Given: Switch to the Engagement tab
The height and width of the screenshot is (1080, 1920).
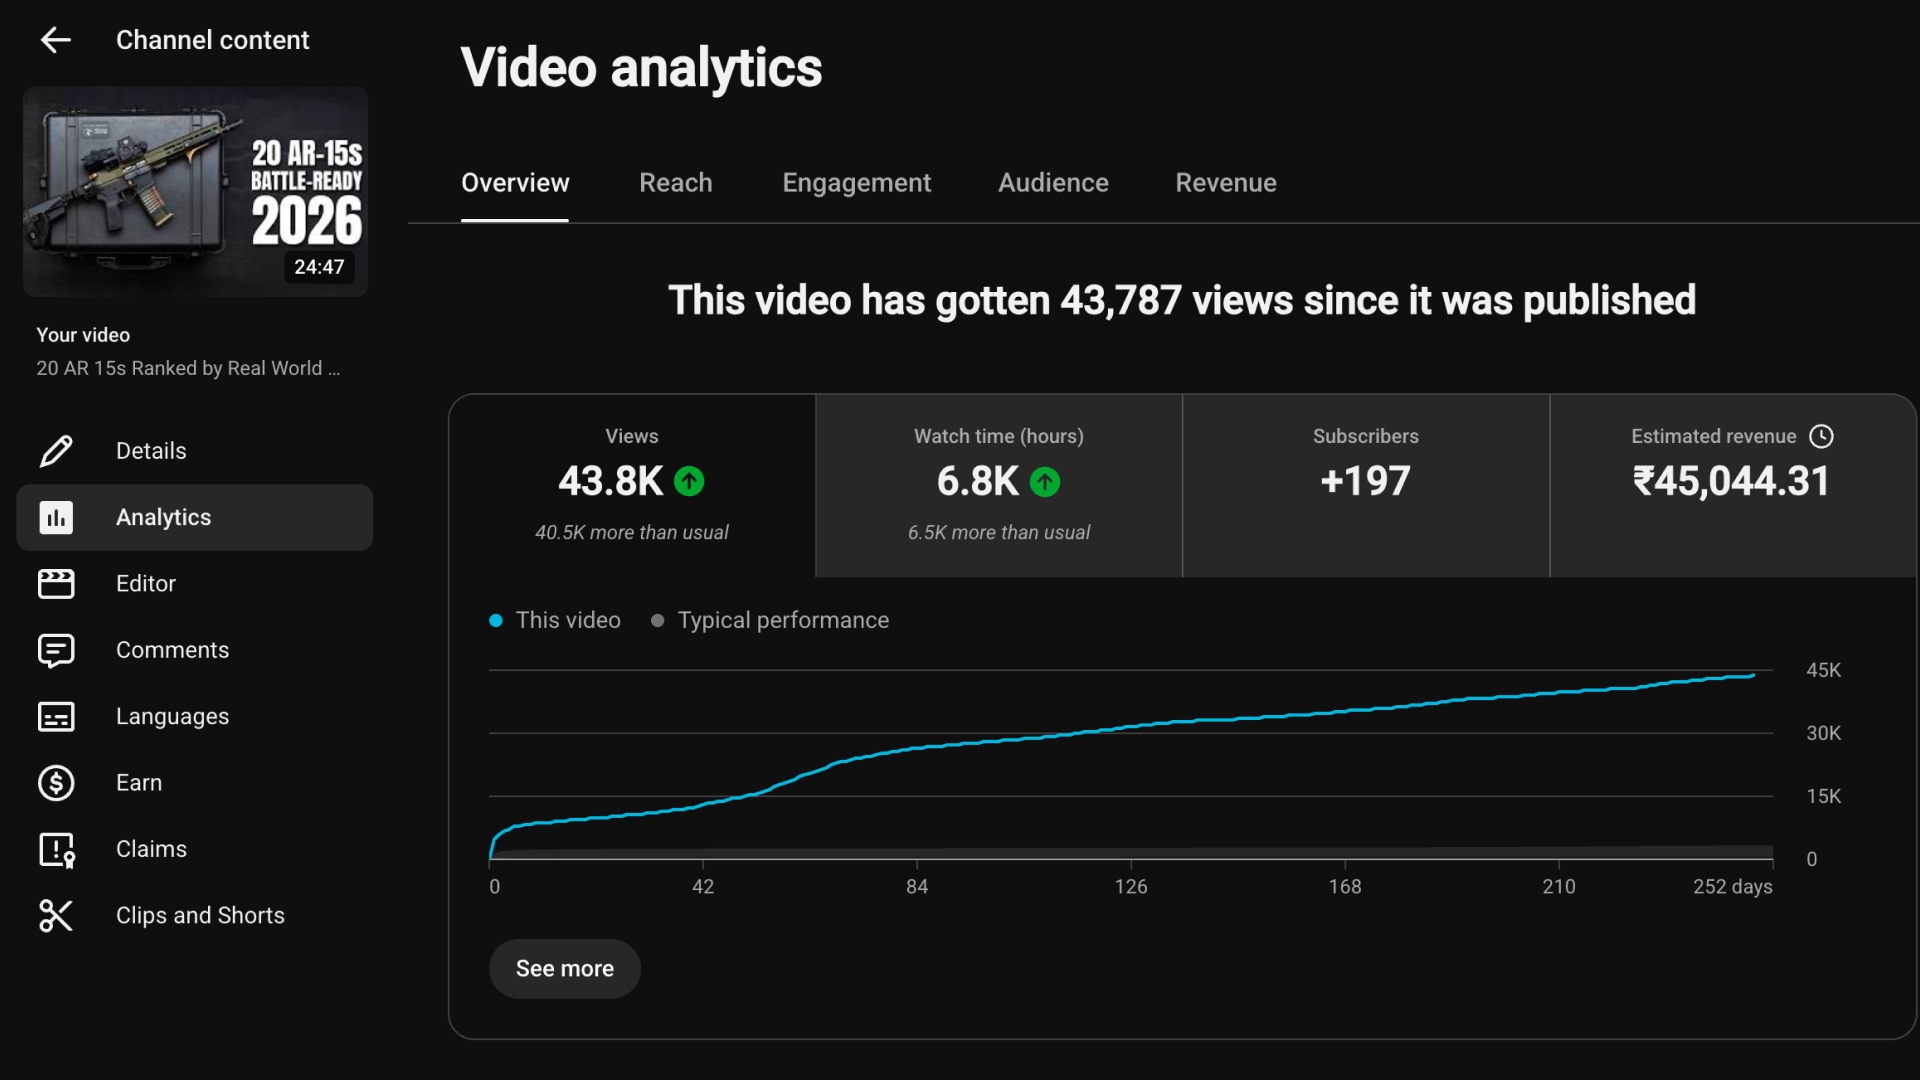Looking at the screenshot, I should pos(856,183).
